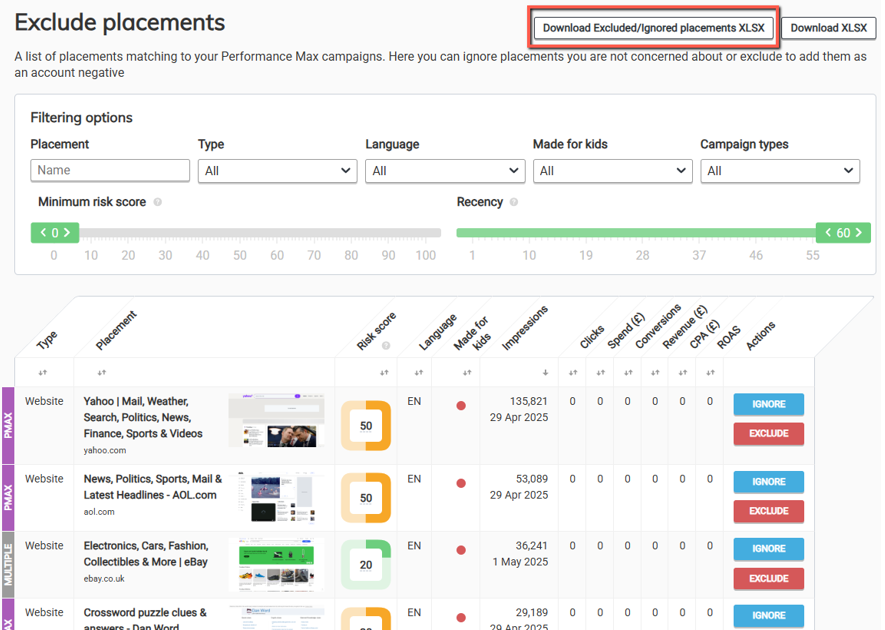
Task: Sort table by Language column
Action: 415,372
